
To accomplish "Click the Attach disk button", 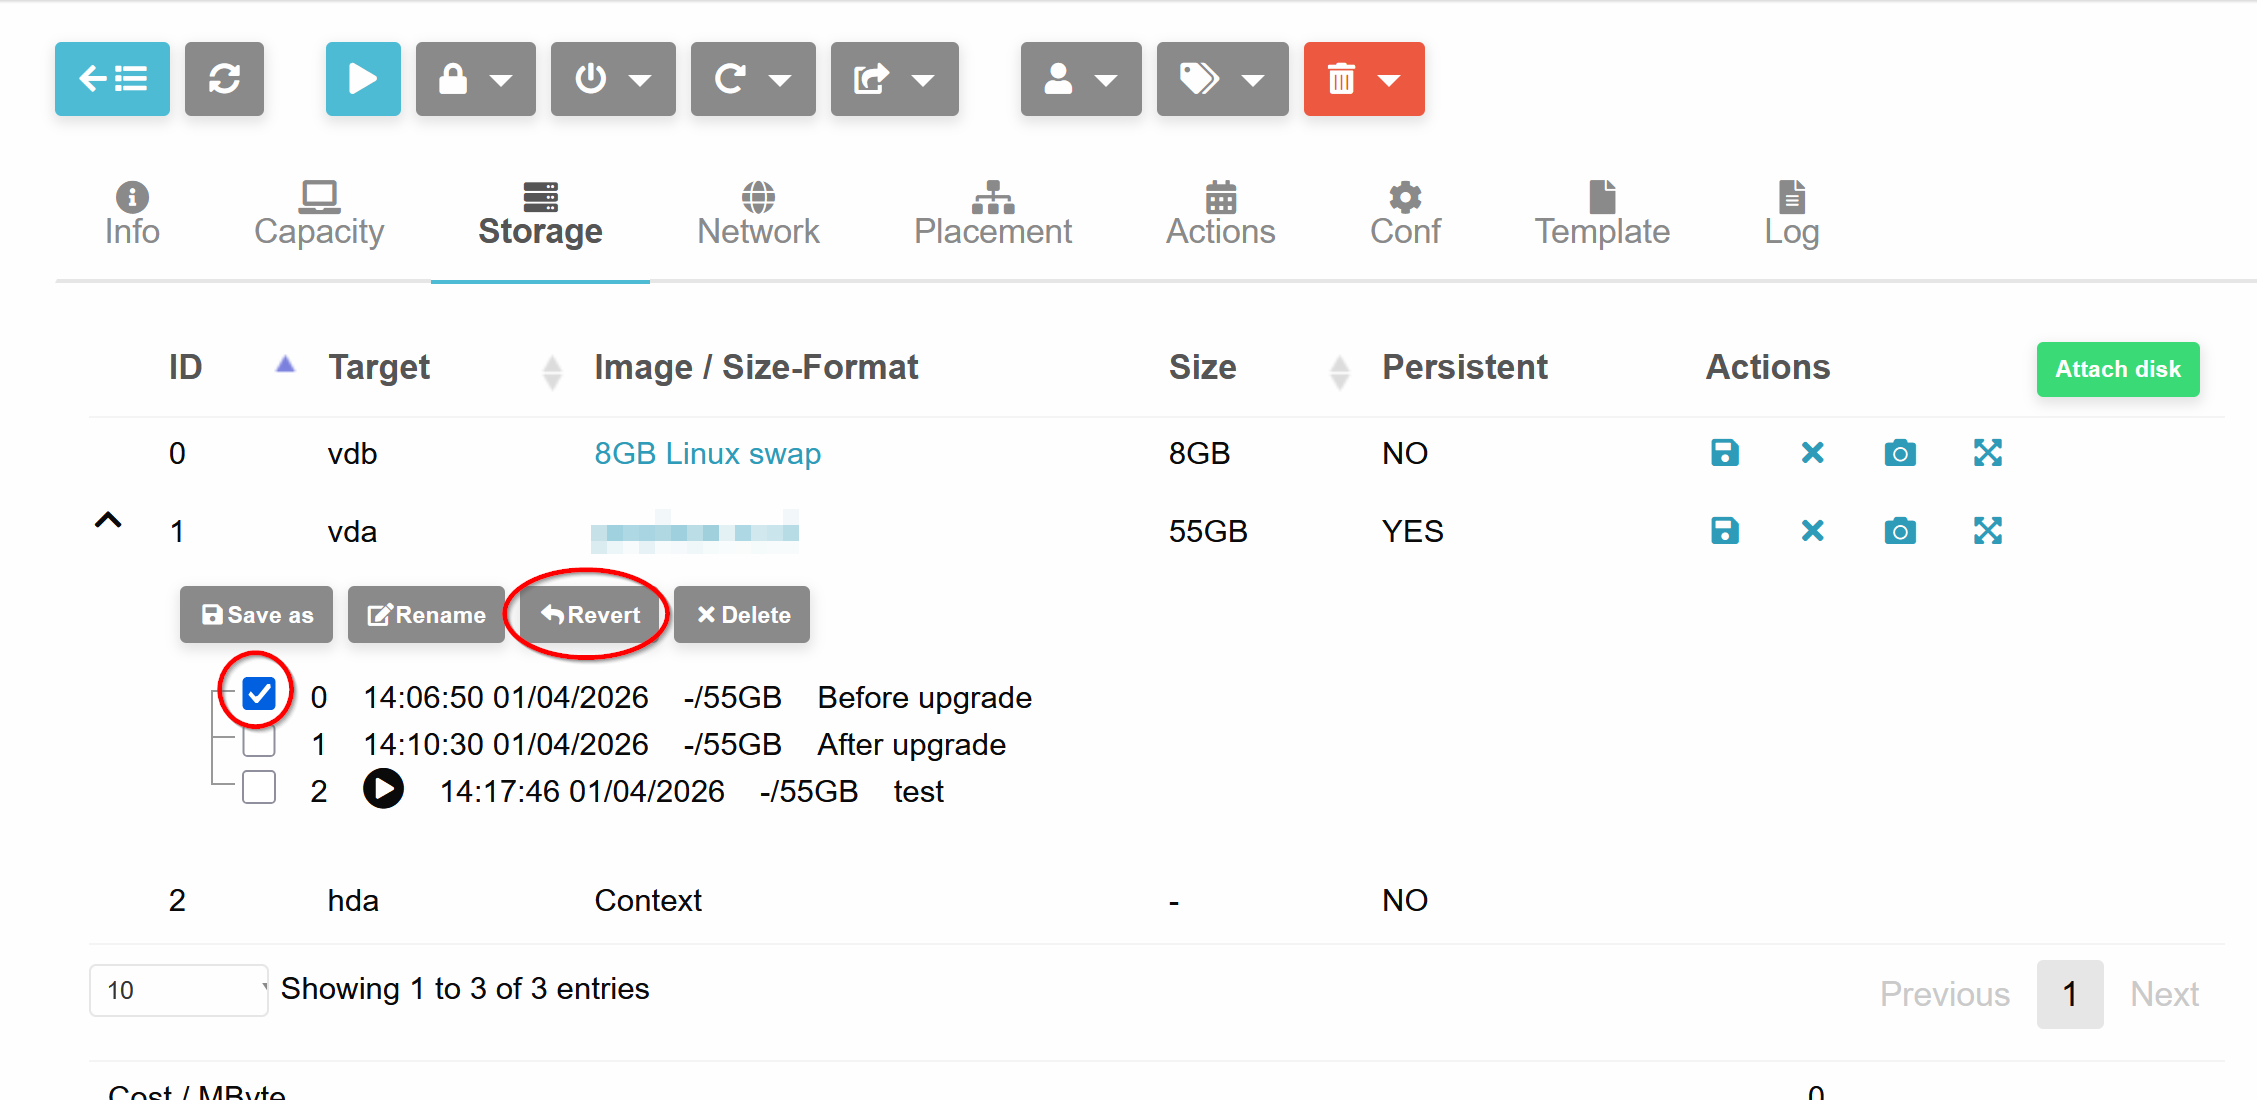I will [x=2118, y=369].
